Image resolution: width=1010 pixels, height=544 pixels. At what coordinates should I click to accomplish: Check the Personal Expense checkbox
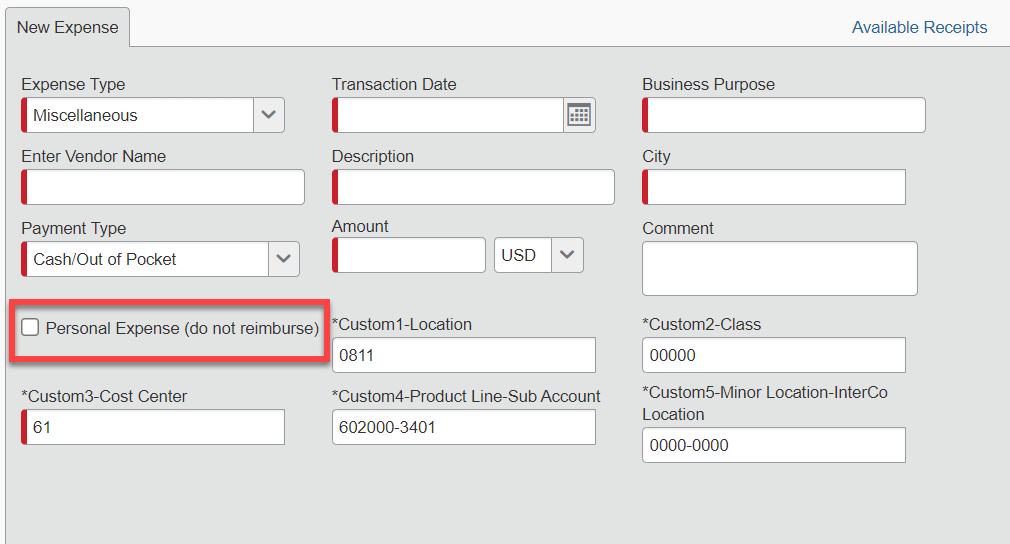(x=31, y=328)
